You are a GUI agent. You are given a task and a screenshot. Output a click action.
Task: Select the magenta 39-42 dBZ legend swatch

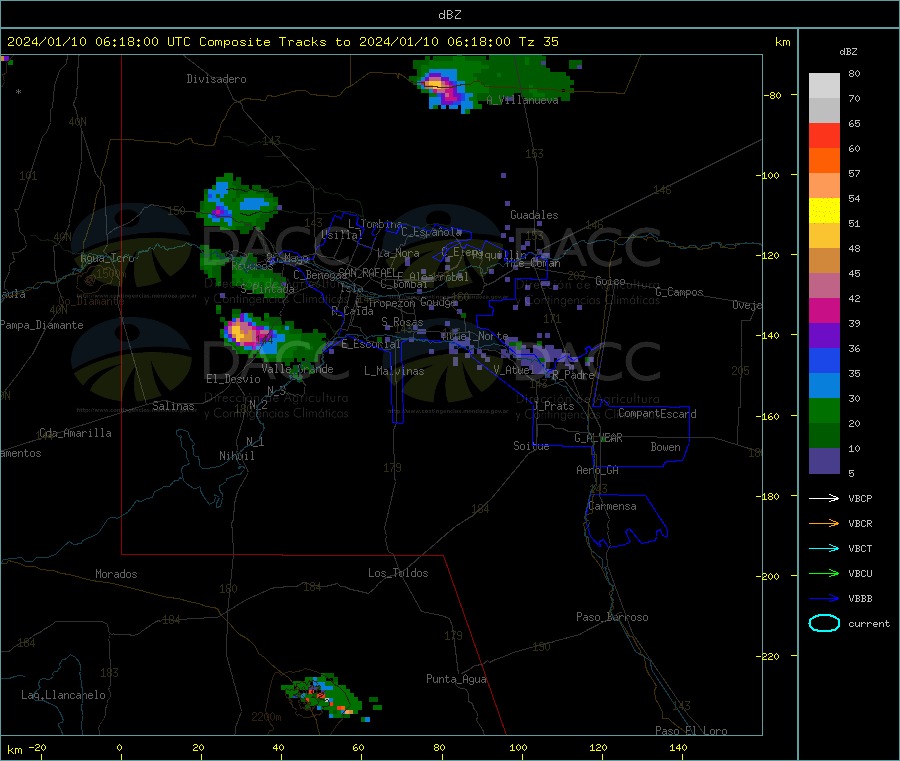824,310
